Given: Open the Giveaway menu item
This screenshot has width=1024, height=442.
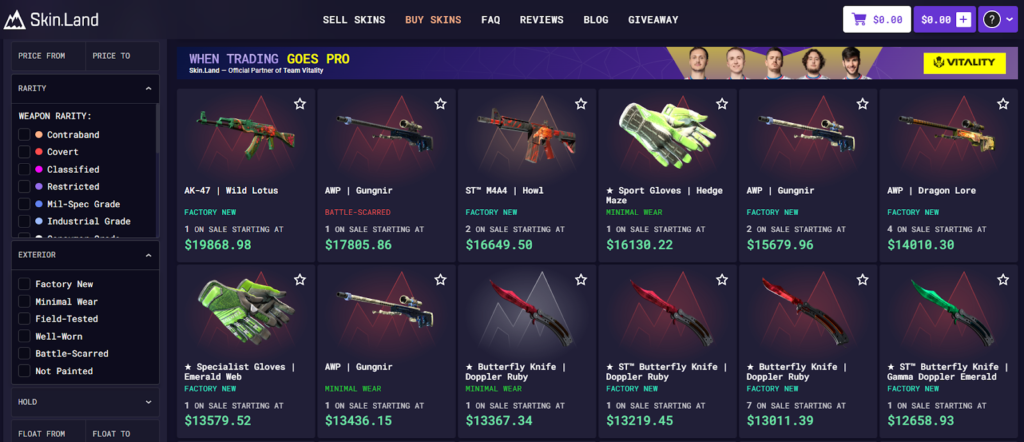Looking at the screenshot, I should coord(653,20).
